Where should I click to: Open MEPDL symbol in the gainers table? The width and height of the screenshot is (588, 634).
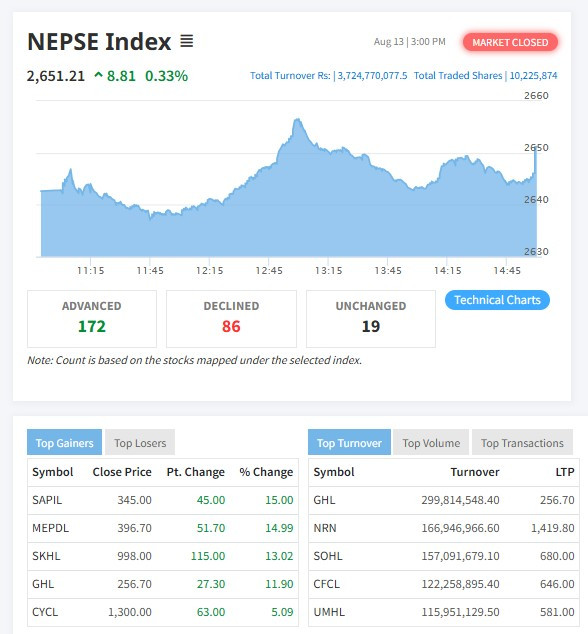coord(51,528)
